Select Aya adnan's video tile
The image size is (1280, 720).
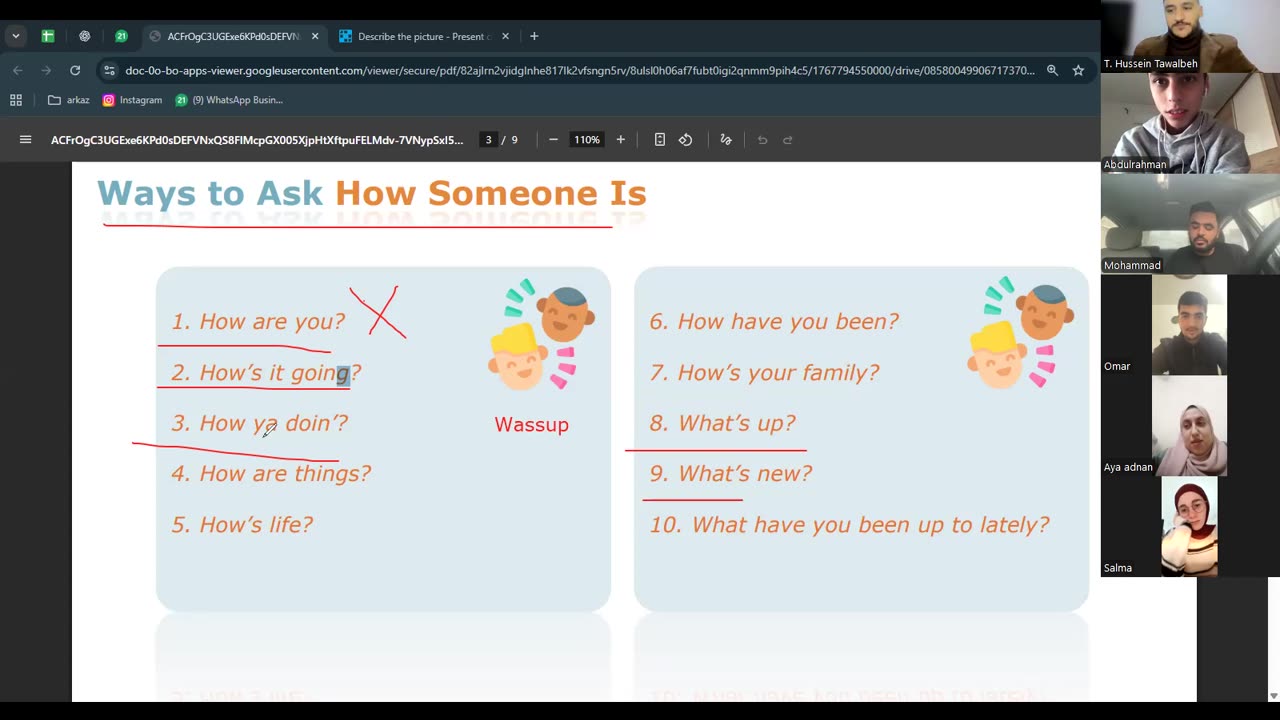tap(1190, 426)
